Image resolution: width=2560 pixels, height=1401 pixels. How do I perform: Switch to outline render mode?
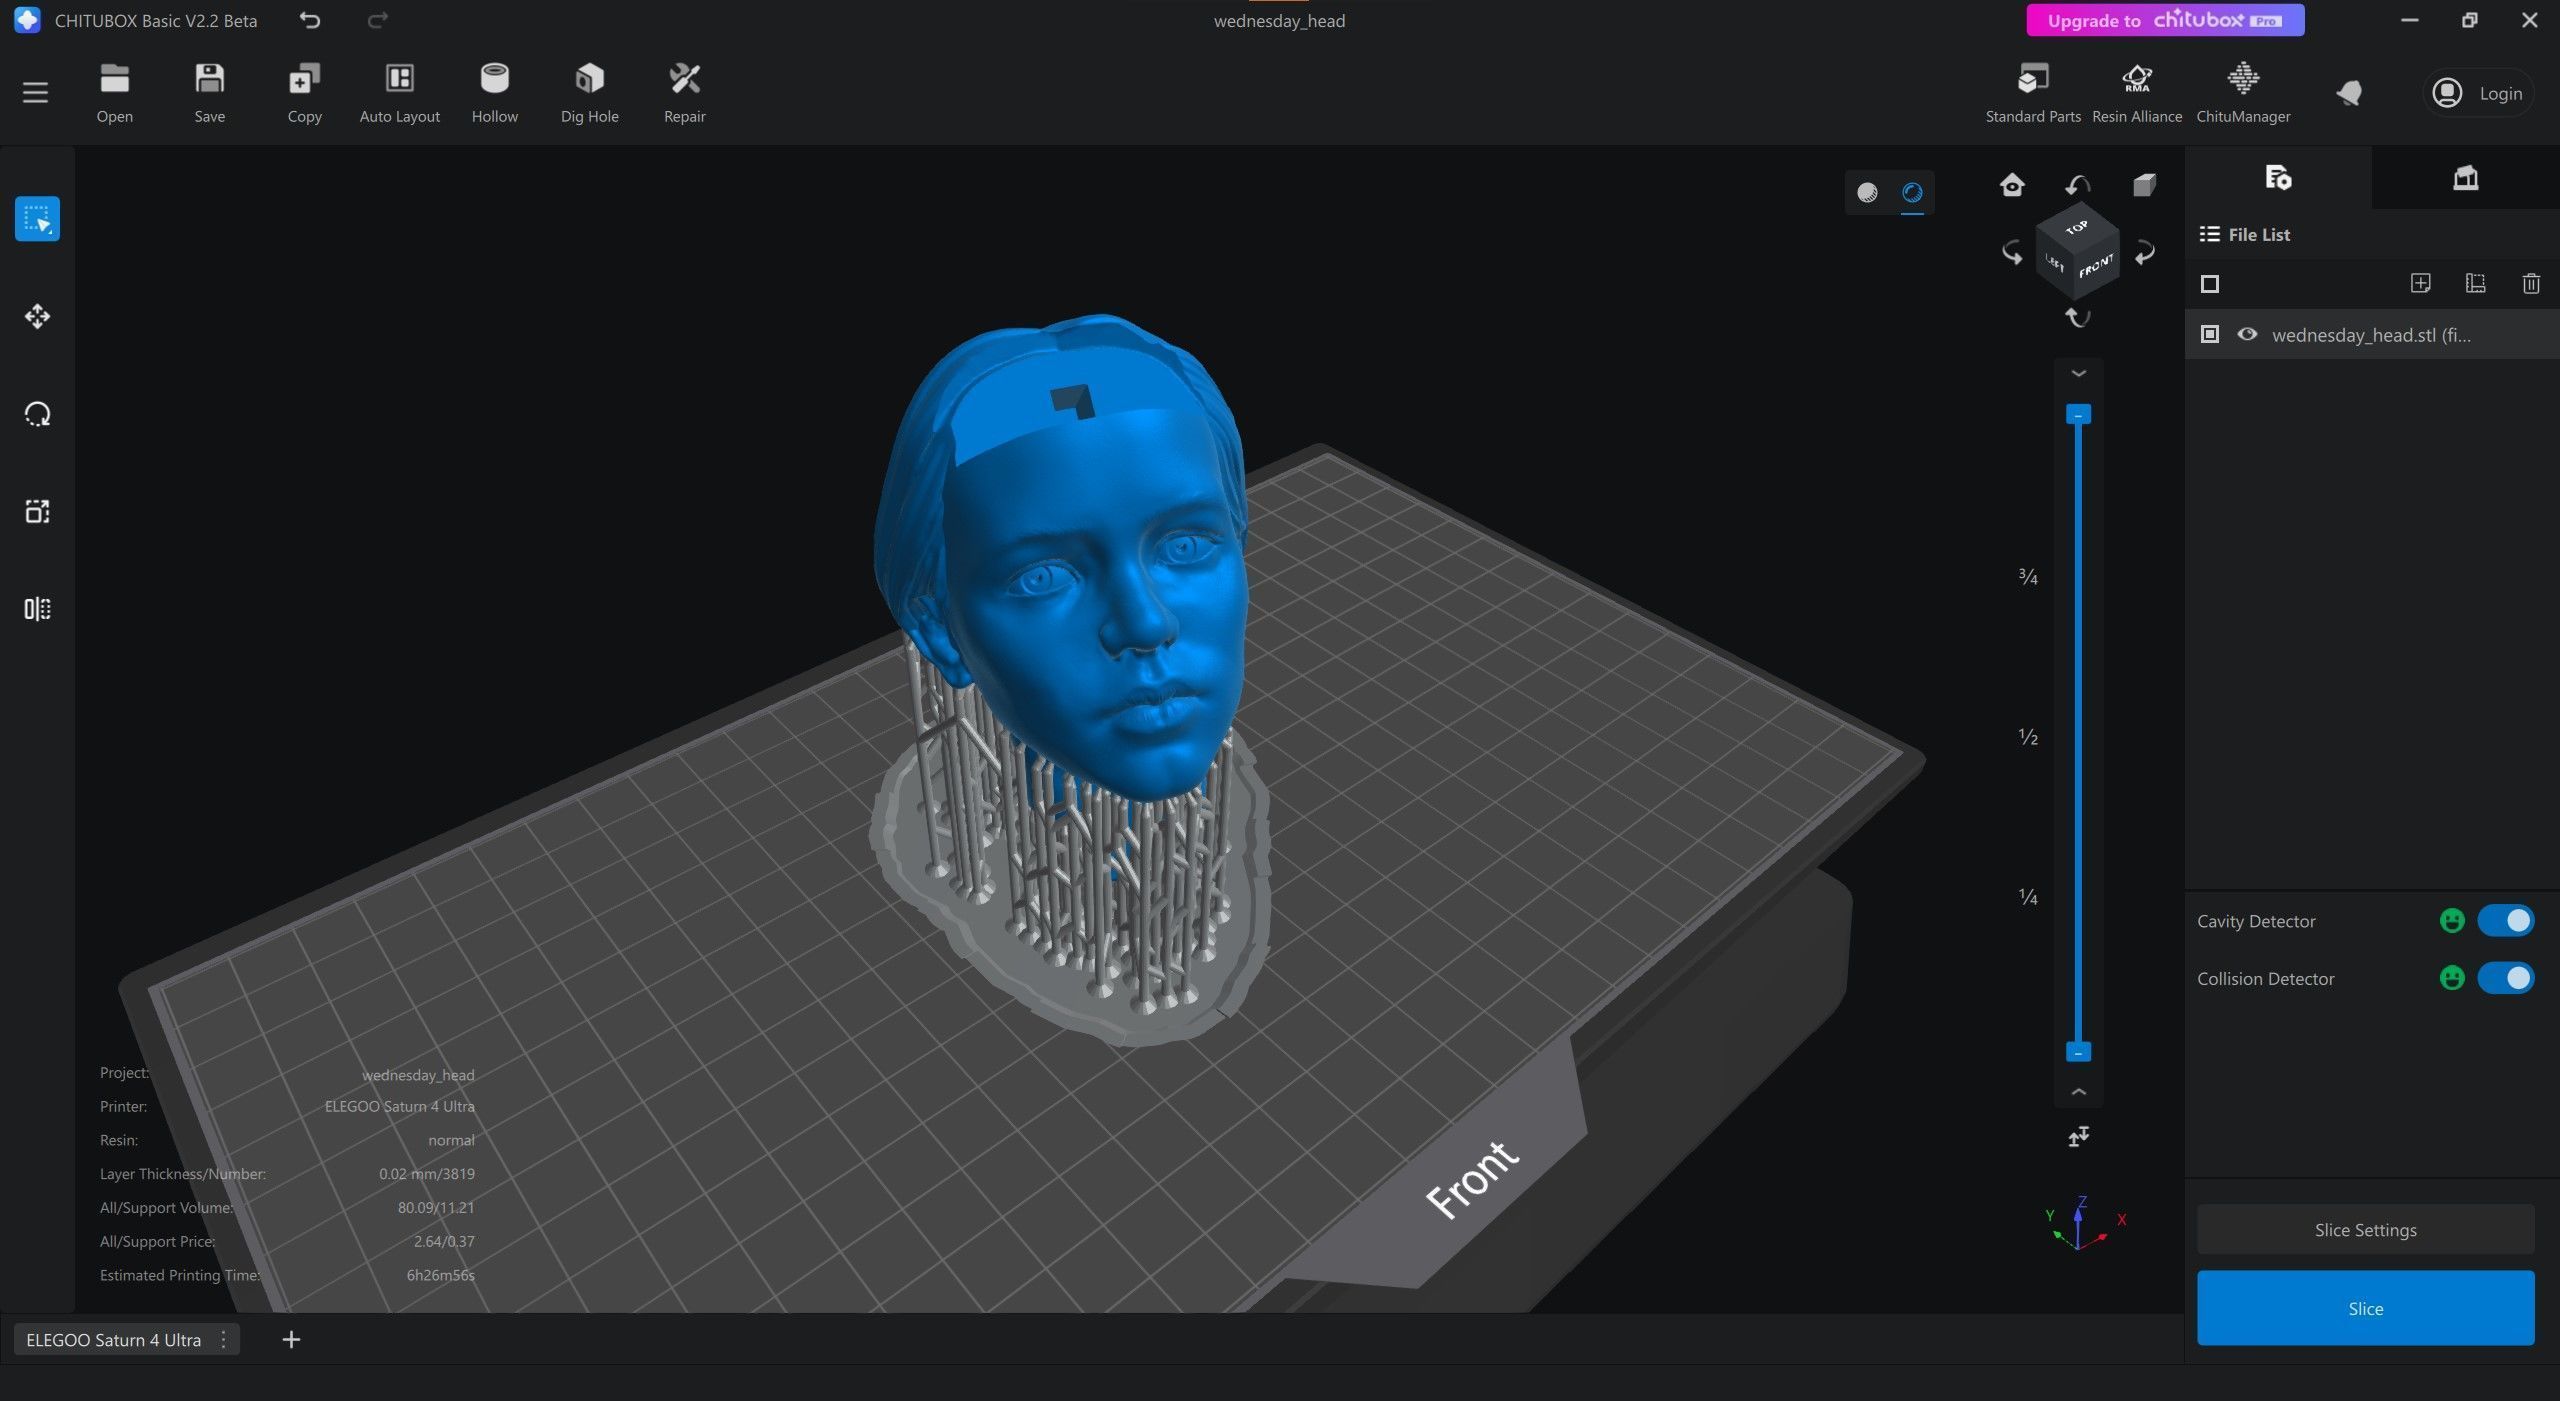point(1912,192)
